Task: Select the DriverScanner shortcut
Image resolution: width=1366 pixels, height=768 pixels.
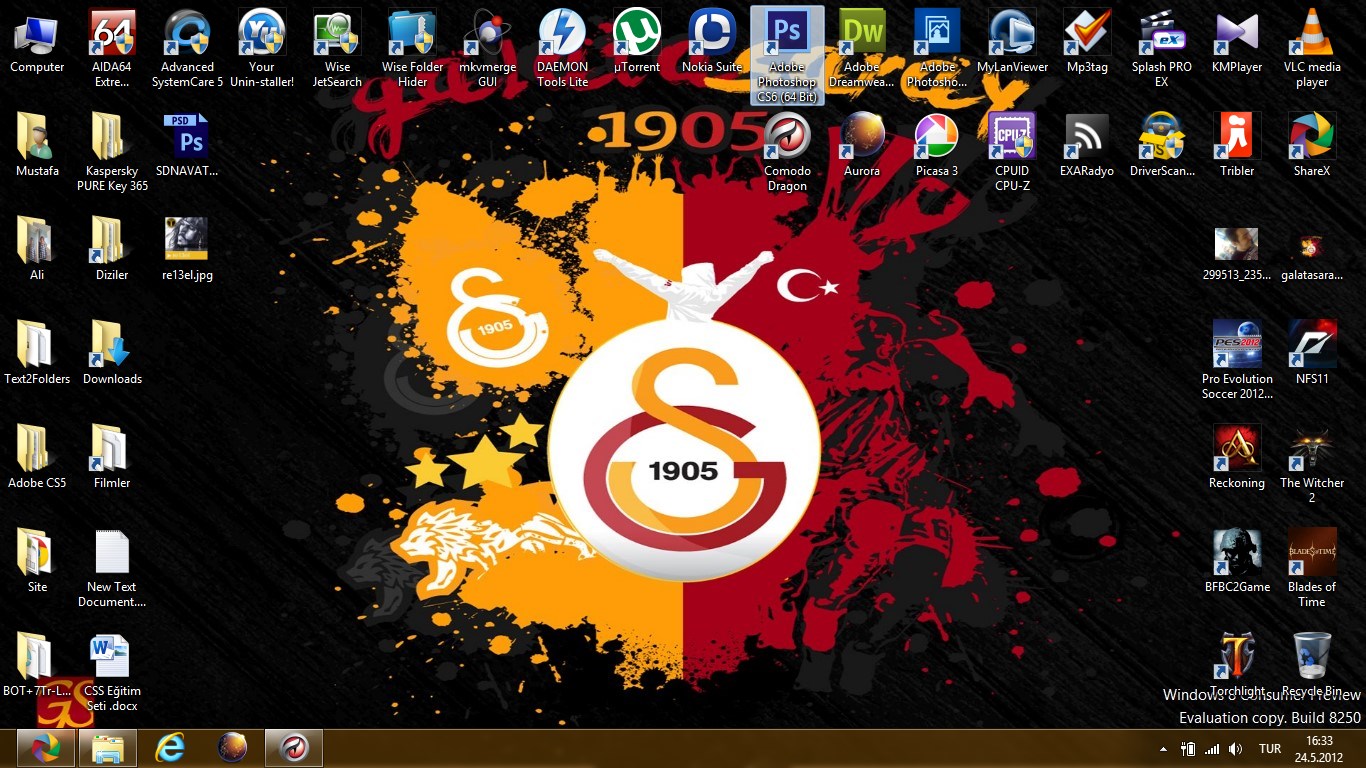Action: [x=1162, y=146]
